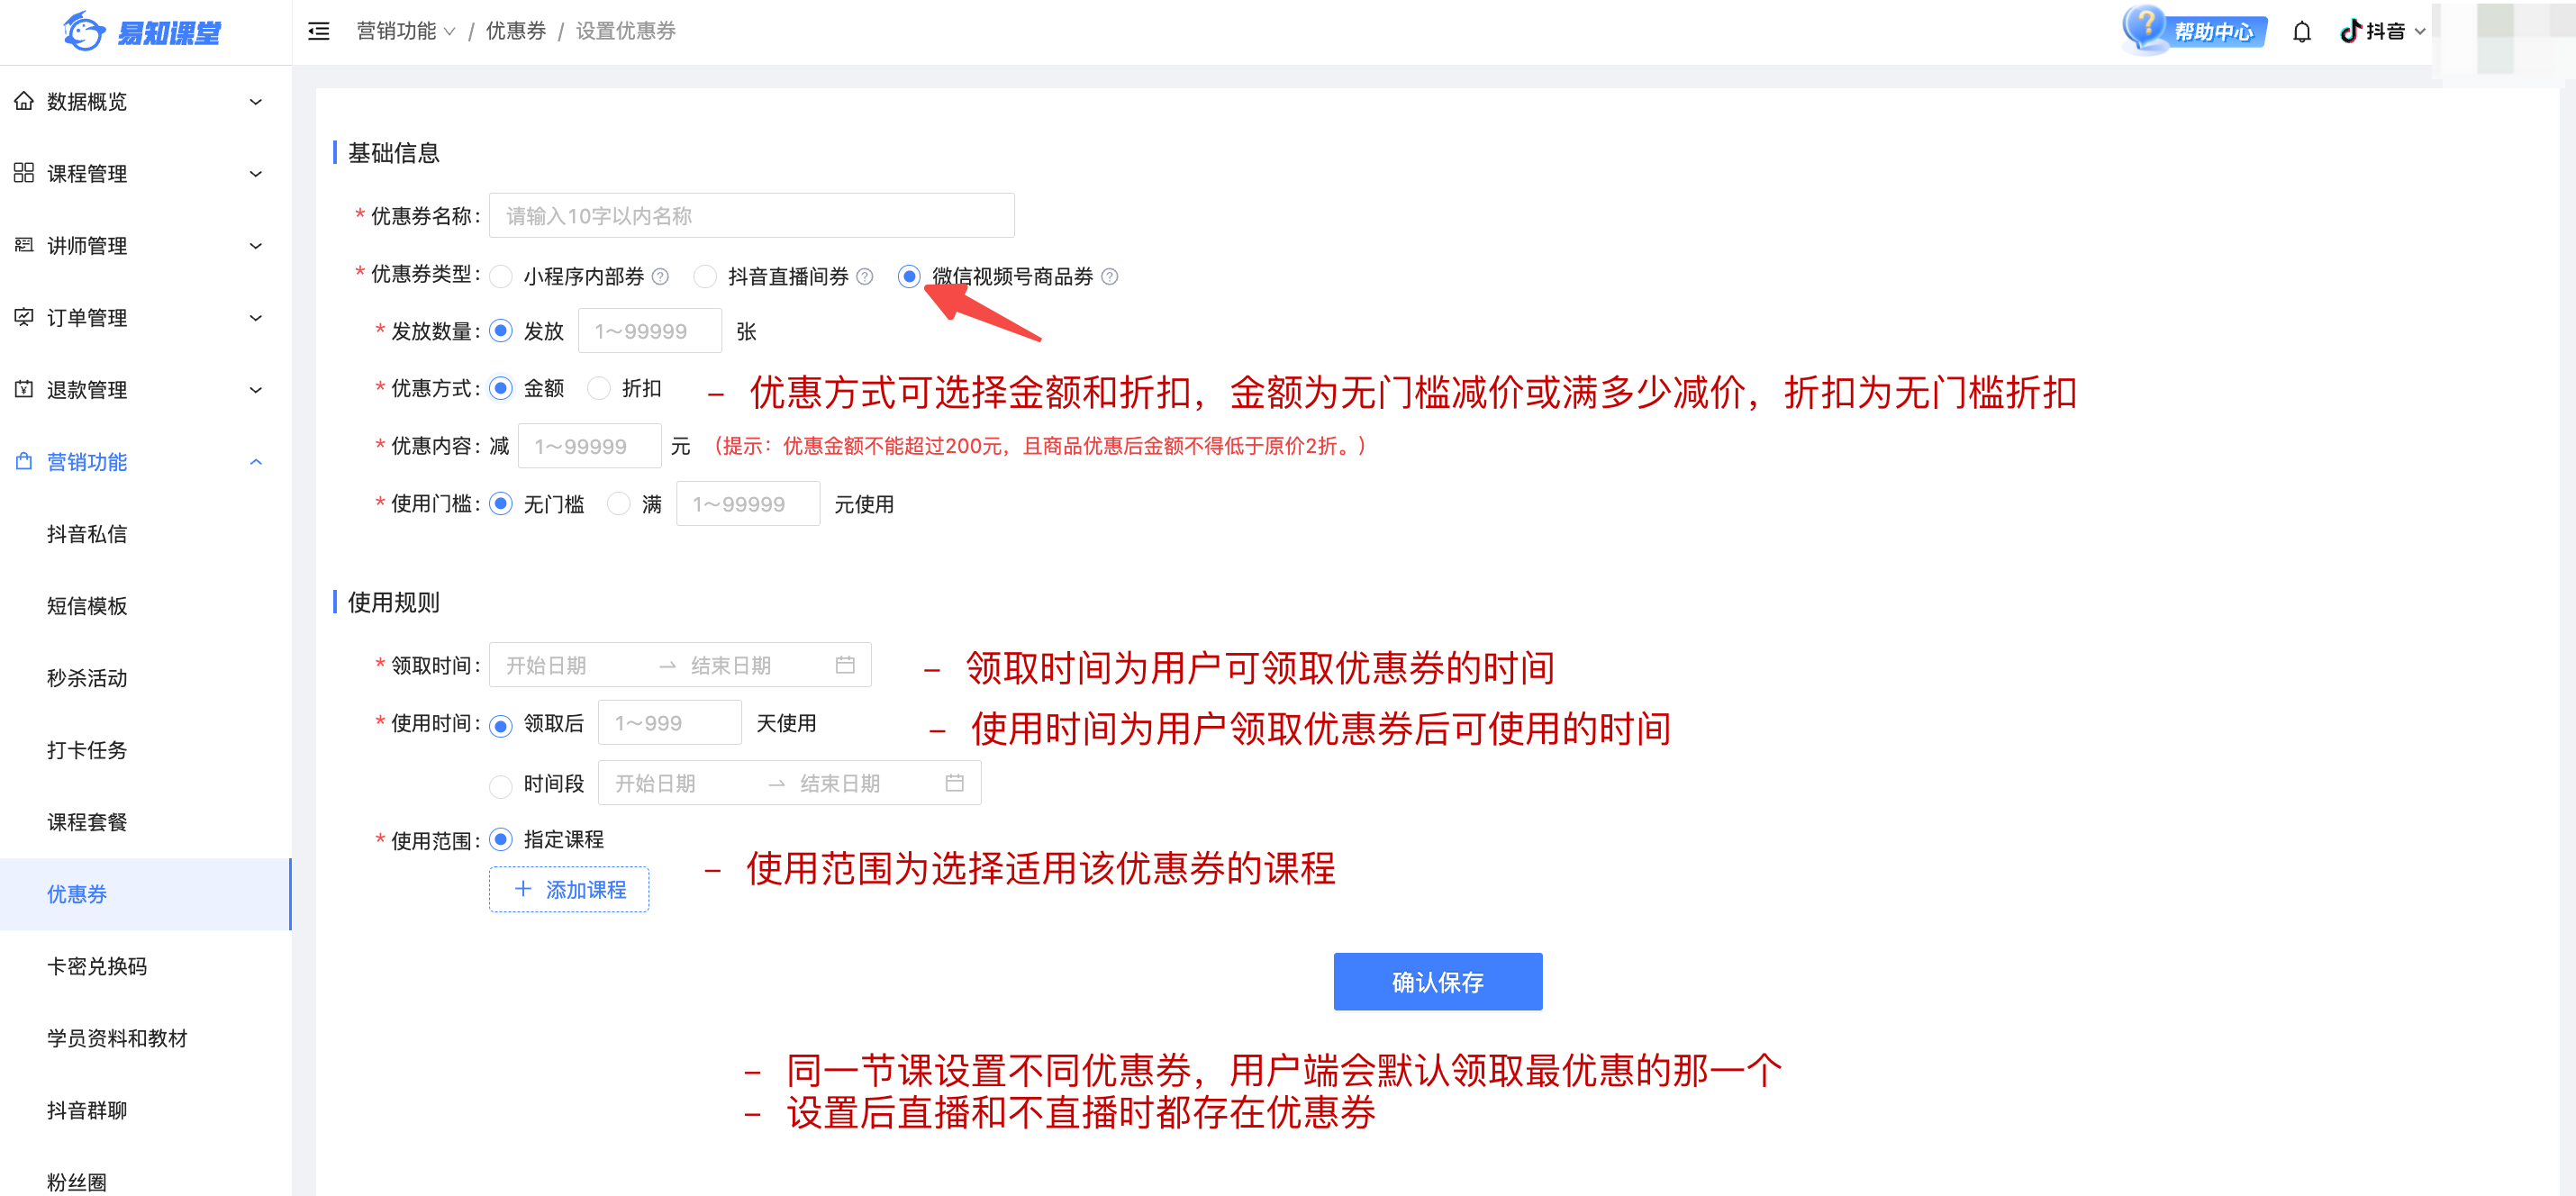Viewport: 2576px width, 1196px height.
Task: Click the 添加课程 button
Action: point(568,889)
